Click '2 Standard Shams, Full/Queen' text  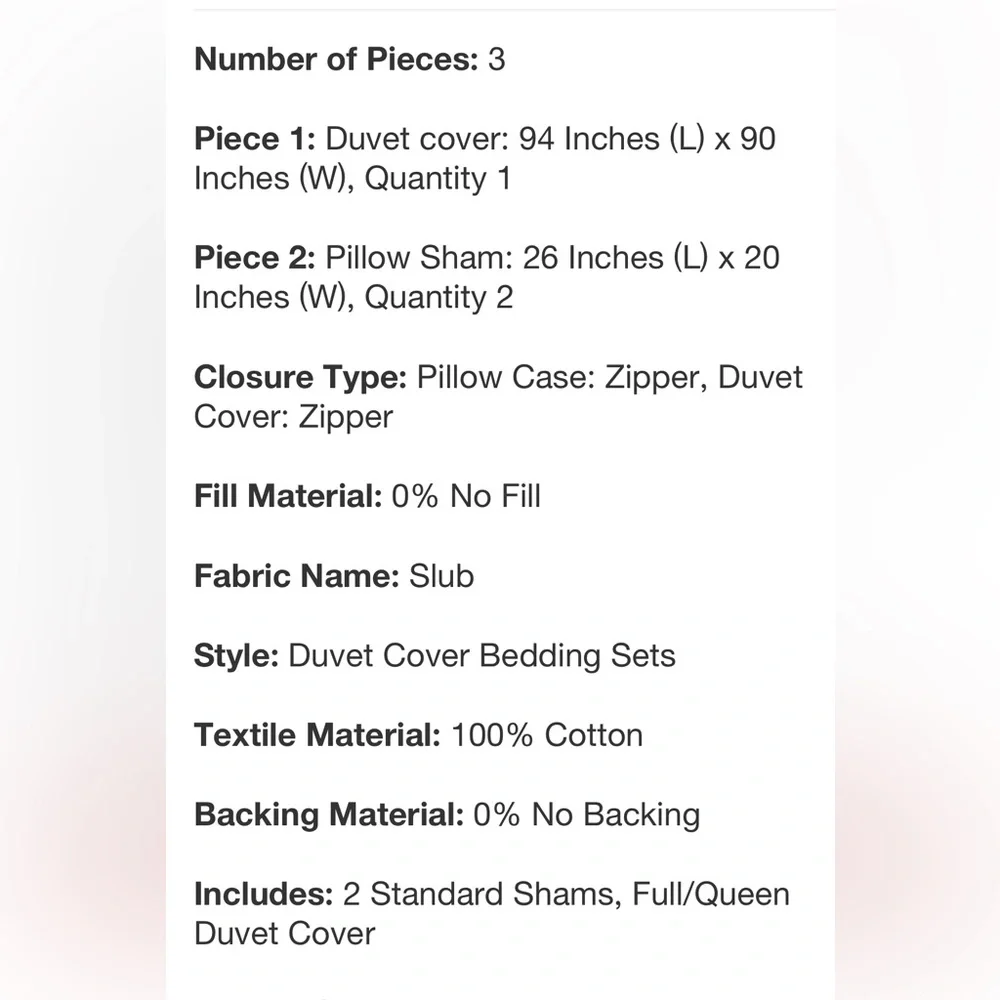pyautogui.click(x=566, y=894)
